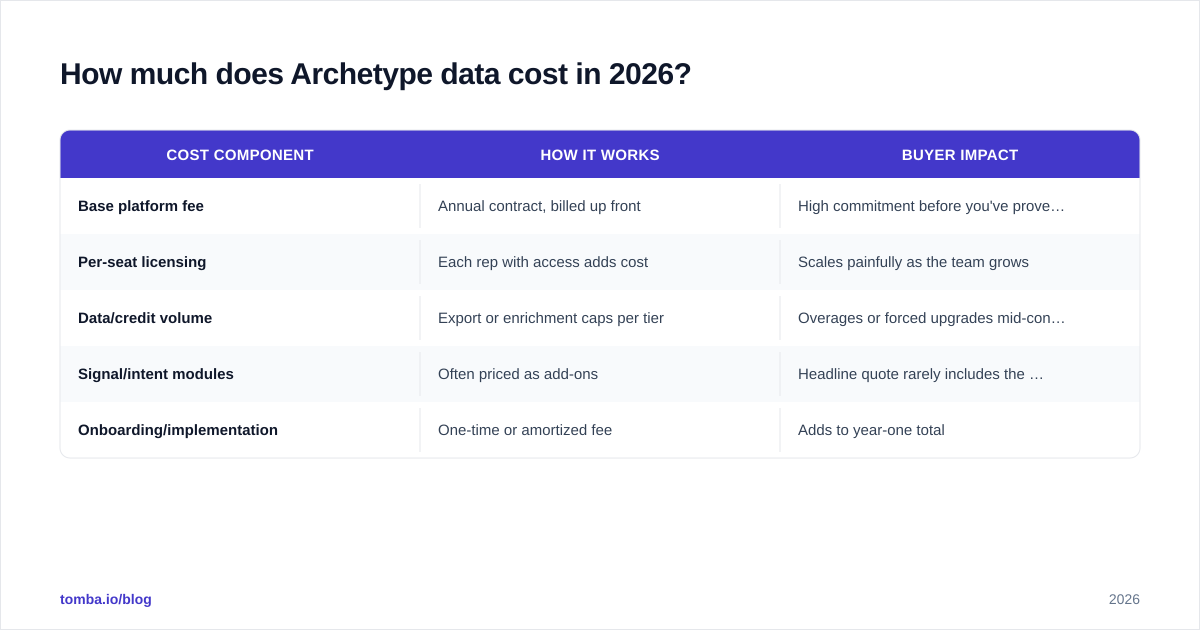This screenshot has height=630, width=1200.
Task: Select the 'Per-seat licensing' cell
Action: point(240,262)
